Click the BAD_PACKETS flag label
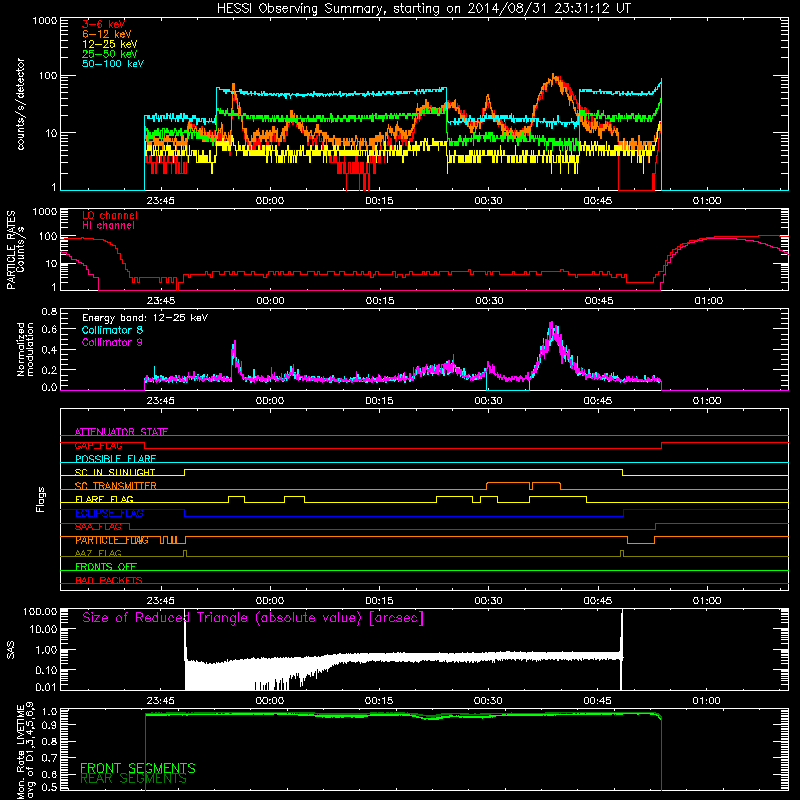Viewport: 800px width, 800px height. pyautogui.click(x=109, y=581)
